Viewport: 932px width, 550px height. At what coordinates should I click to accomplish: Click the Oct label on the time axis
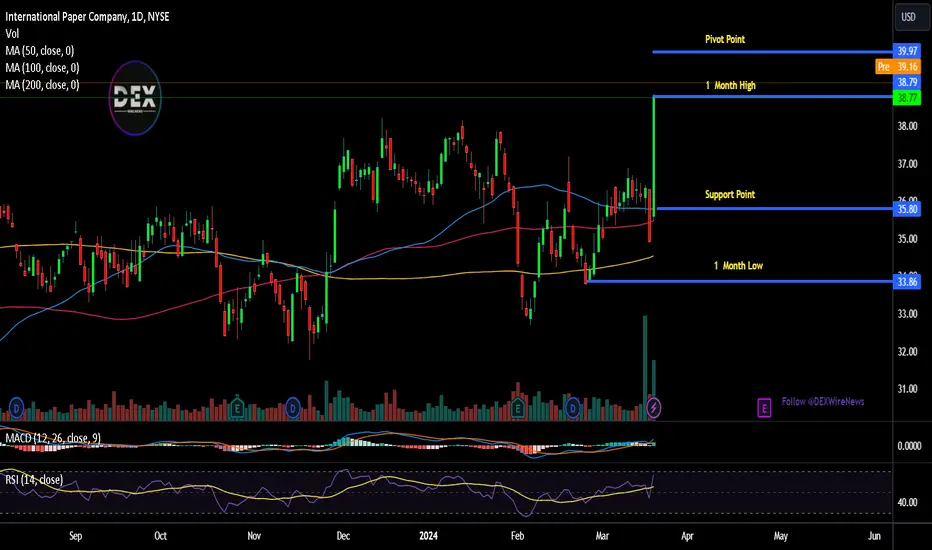(160, 536)
